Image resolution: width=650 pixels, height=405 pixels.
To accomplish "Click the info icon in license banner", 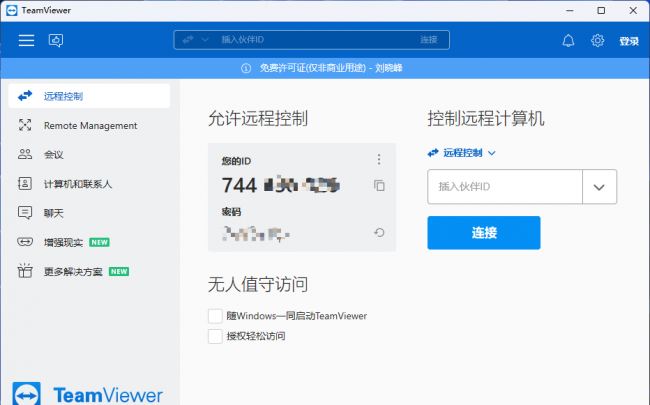I will point(246,68).
